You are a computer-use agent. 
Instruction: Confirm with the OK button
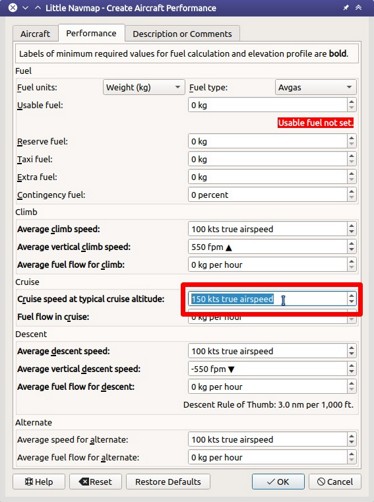(x=278, y=482)
